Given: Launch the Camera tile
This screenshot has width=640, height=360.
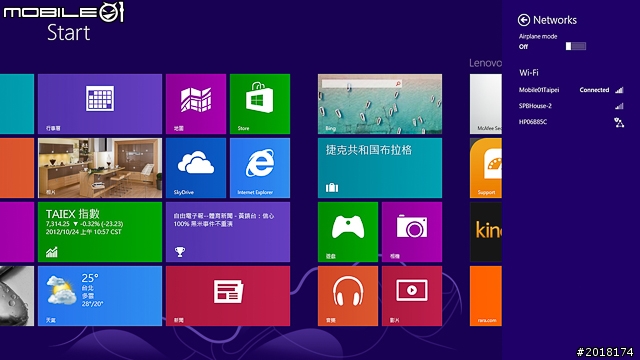Looking at the screenshot, I should (412, 232).
